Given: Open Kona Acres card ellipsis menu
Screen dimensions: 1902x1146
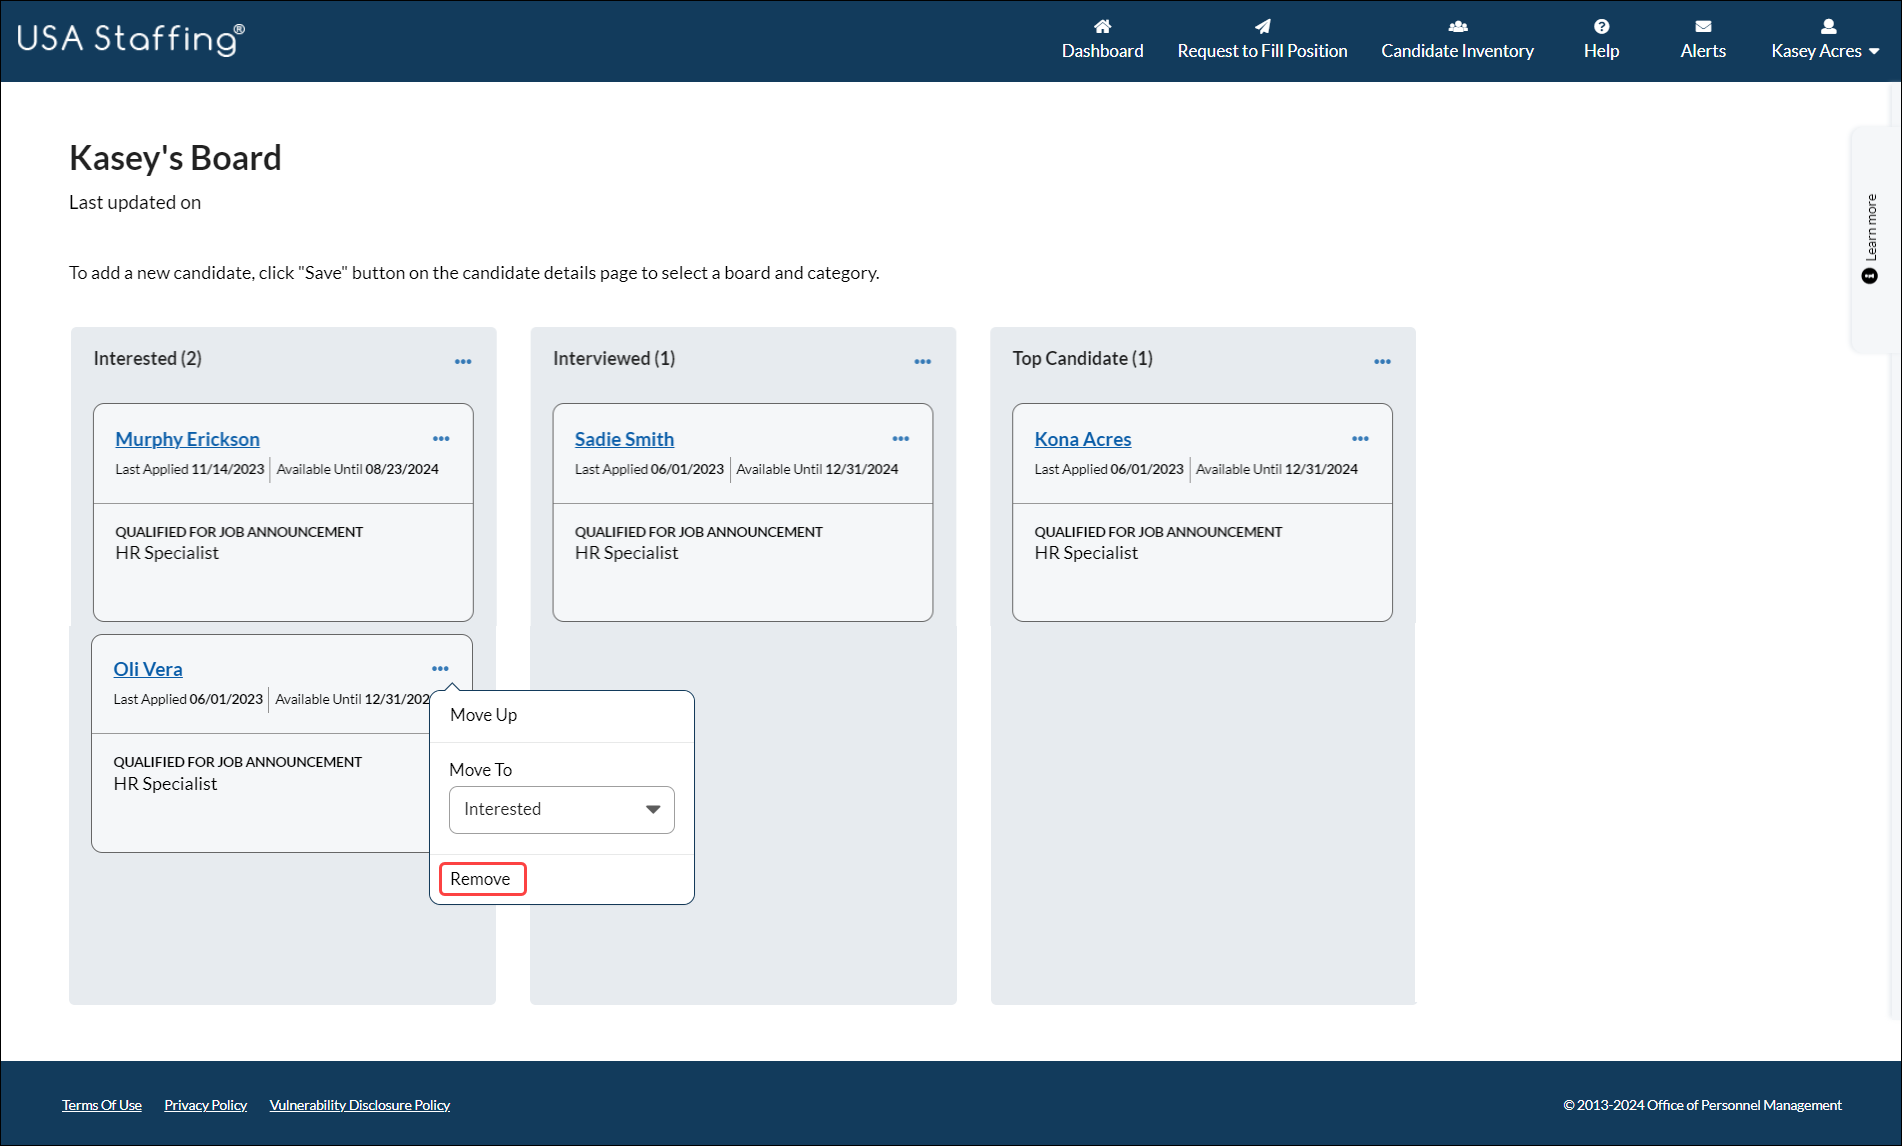Looking at the screenshot, I should pos(1360,439).
